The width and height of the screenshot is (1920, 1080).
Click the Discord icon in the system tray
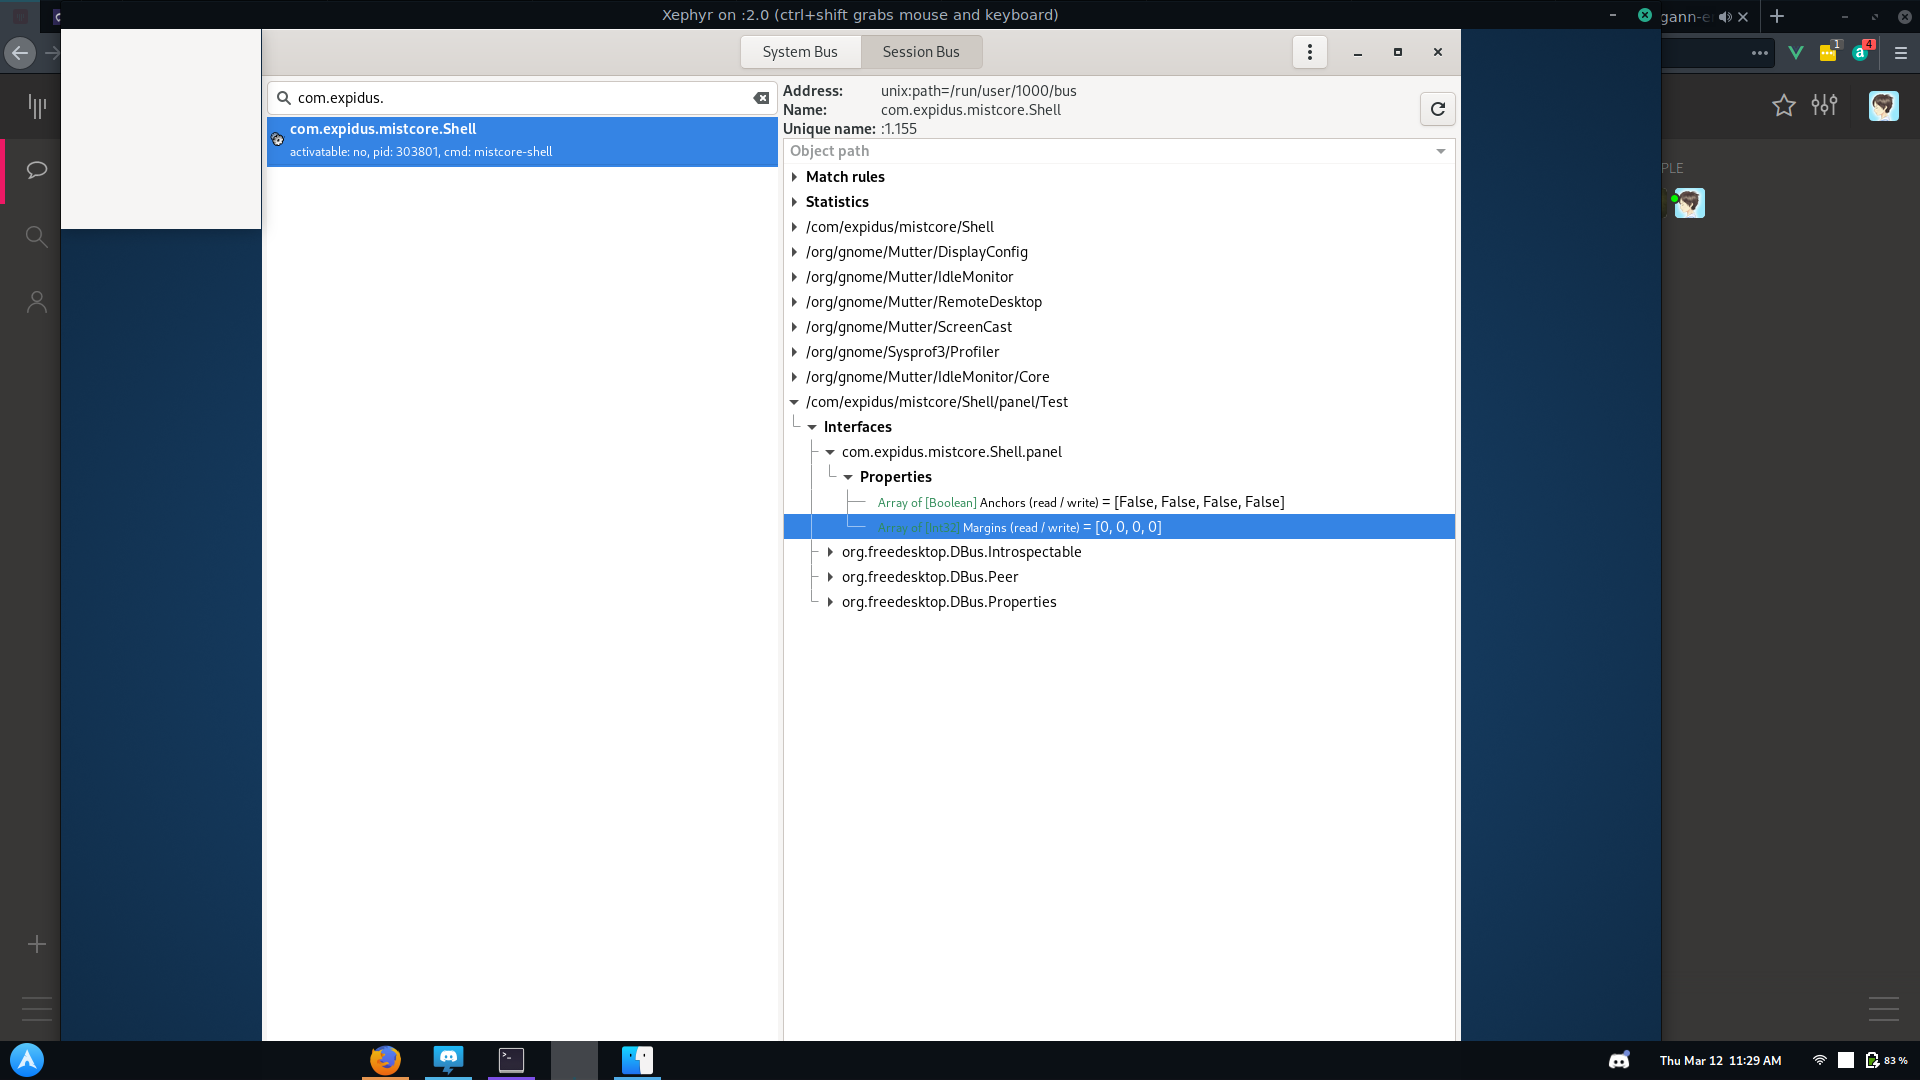click(1619, 1060)
